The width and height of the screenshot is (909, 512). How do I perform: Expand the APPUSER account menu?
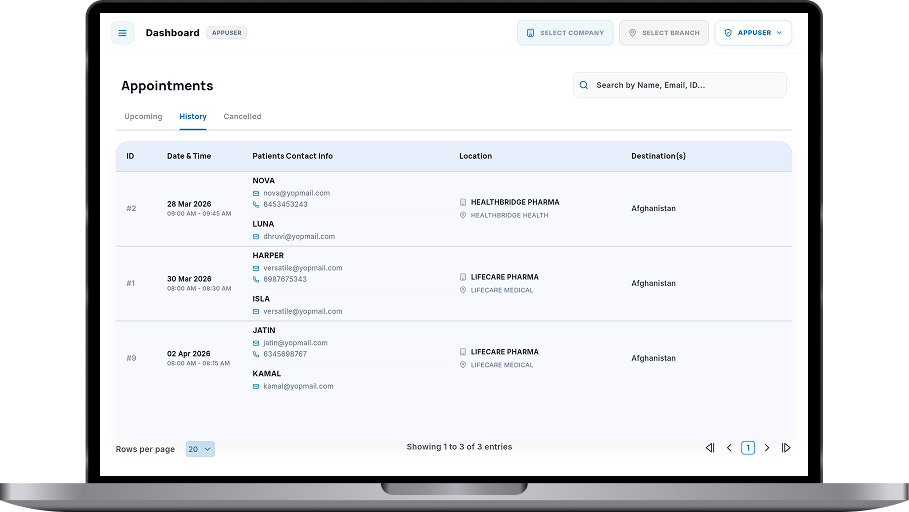coord(753,33)
